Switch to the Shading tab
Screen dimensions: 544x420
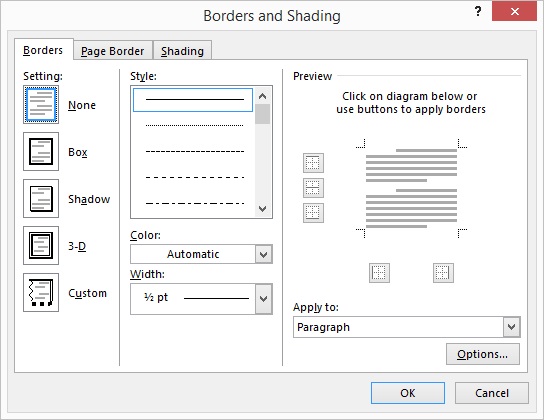(x=182, y=51)
